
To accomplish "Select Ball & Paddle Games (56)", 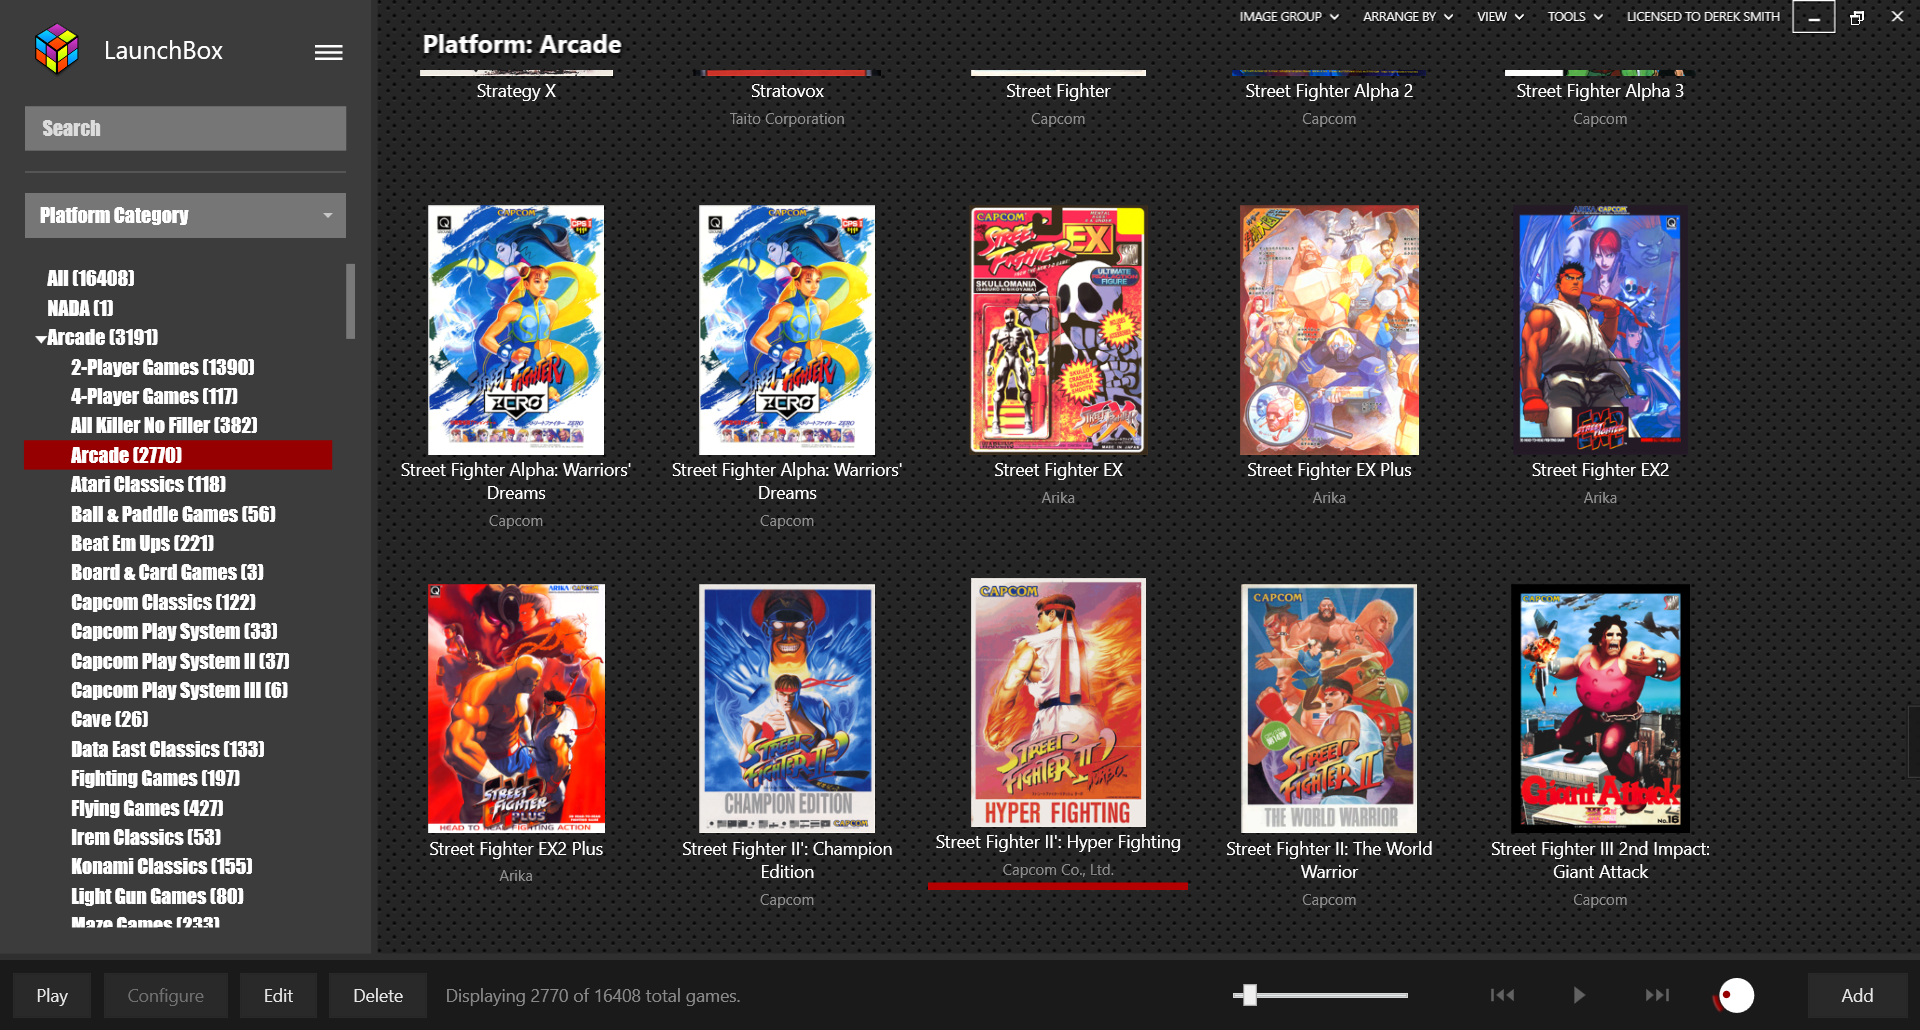I will [x=173, y=514].
